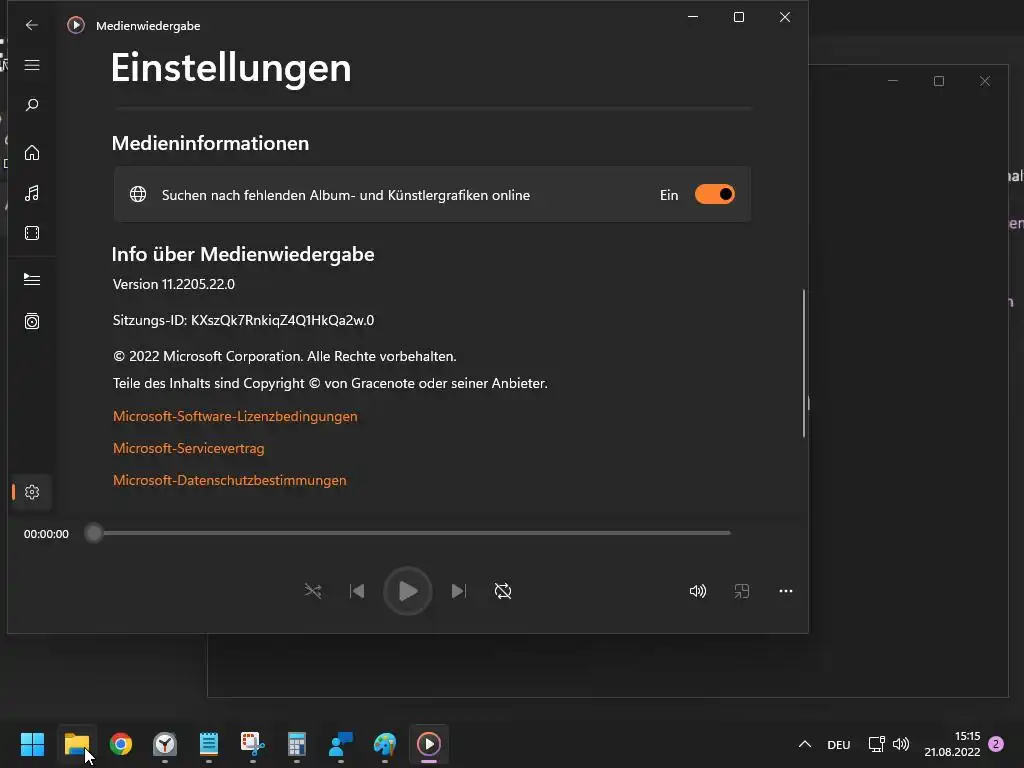The image size is (1024, 768).
Task: Click the seek bar position thumb
Action: pos(94,534)
